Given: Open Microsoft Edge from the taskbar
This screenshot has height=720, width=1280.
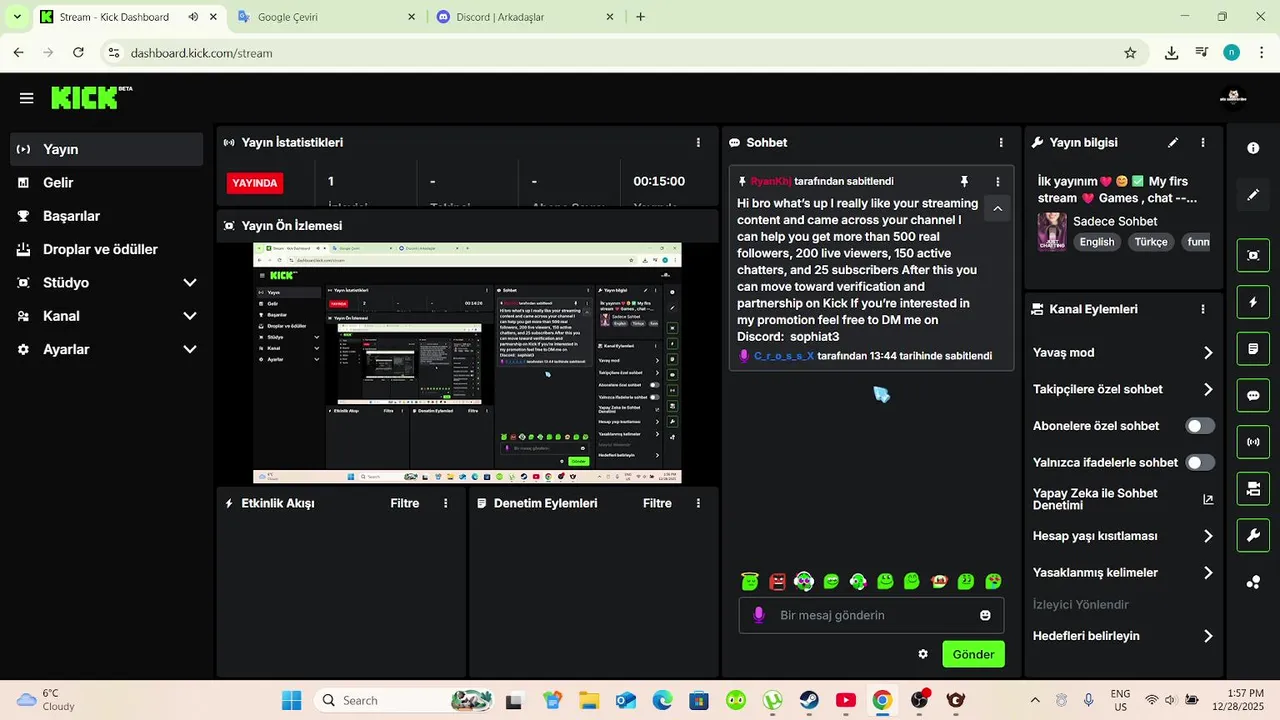Looking at the screenshot, I should (x=662, y=700).
